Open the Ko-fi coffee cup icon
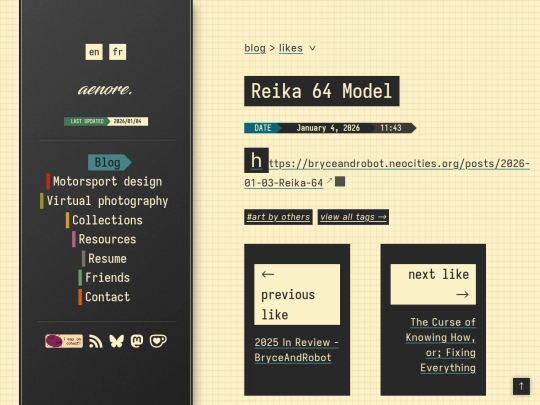 [158, 341]
